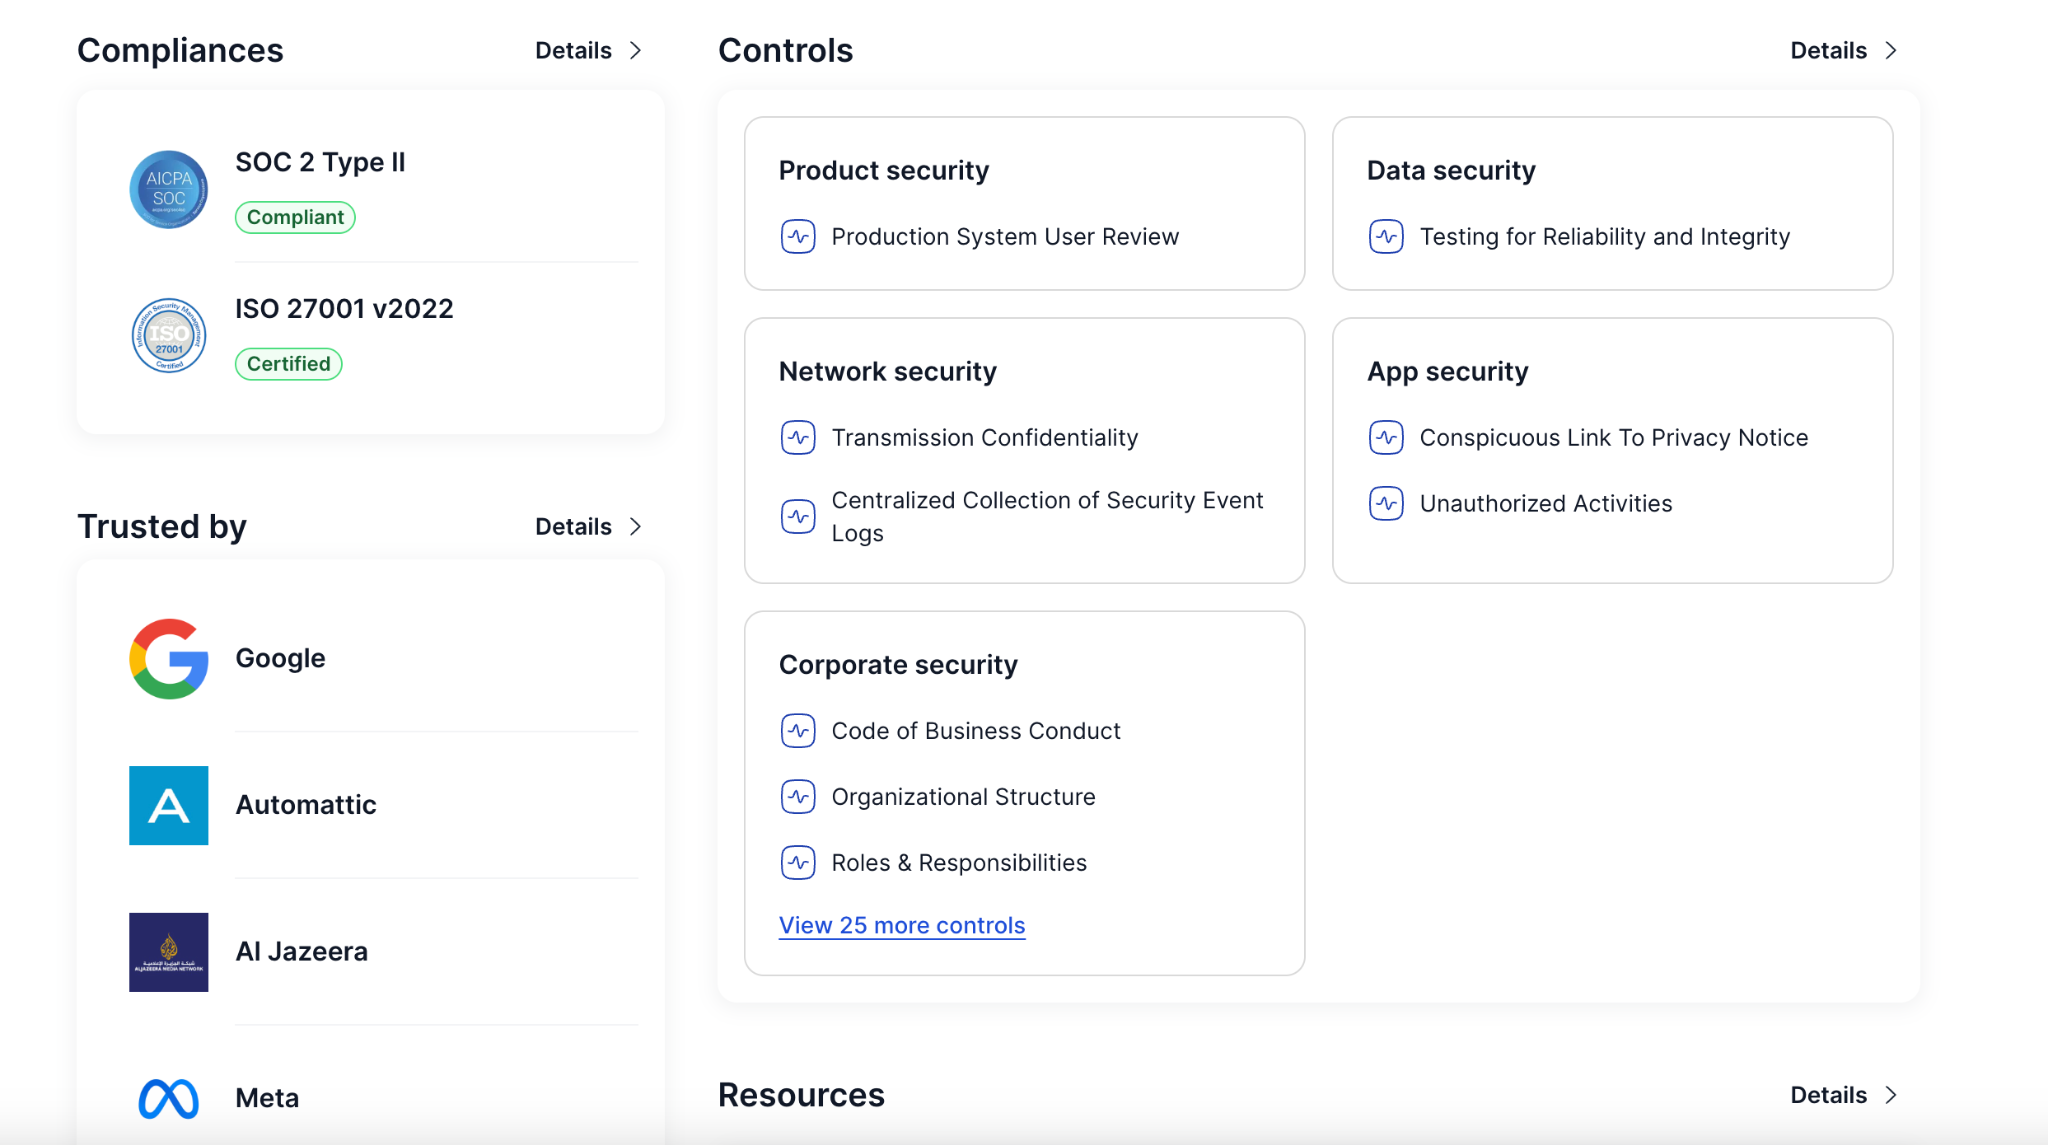
Task: Expand Controls details chevron arrow
Action: [1890, 50]
